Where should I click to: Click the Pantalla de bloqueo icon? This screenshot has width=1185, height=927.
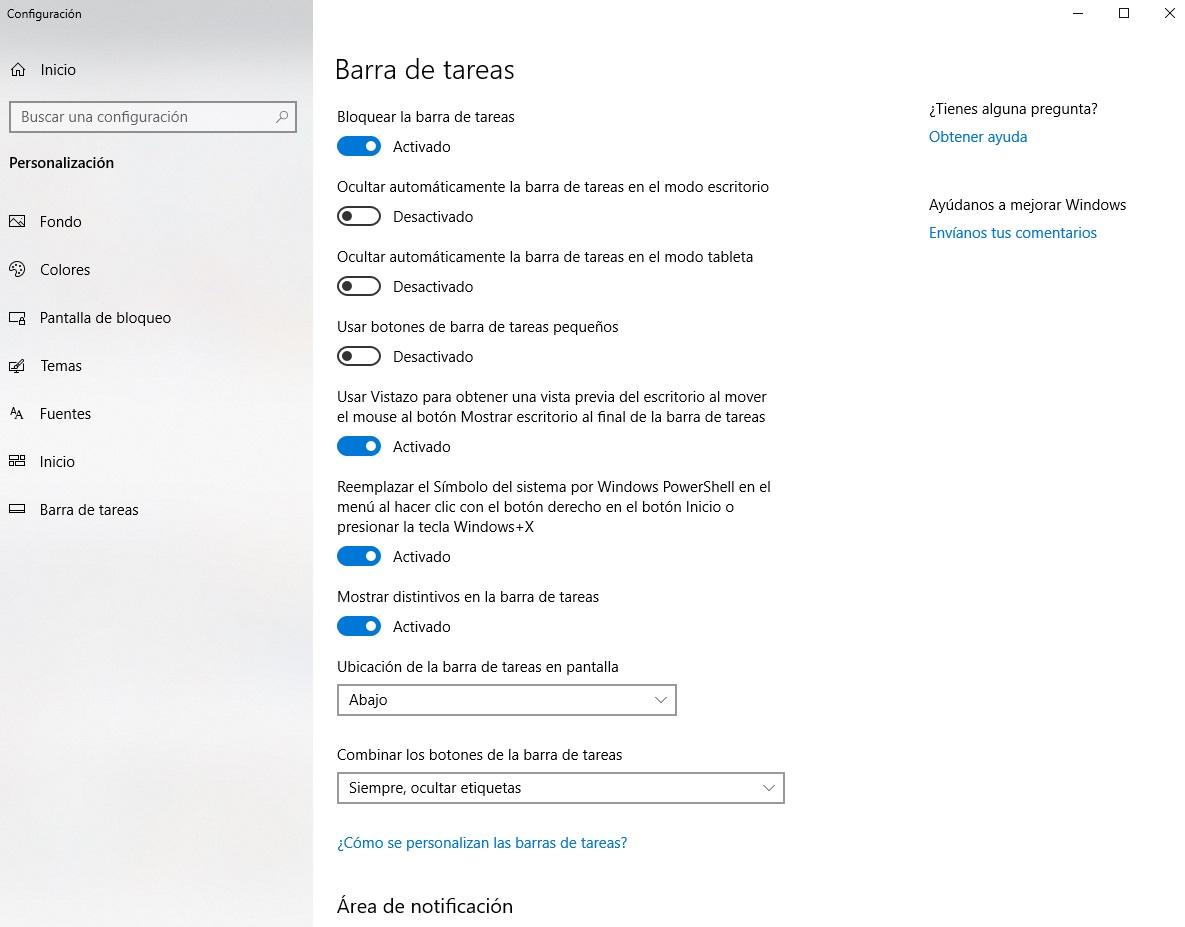pos(17,318)
